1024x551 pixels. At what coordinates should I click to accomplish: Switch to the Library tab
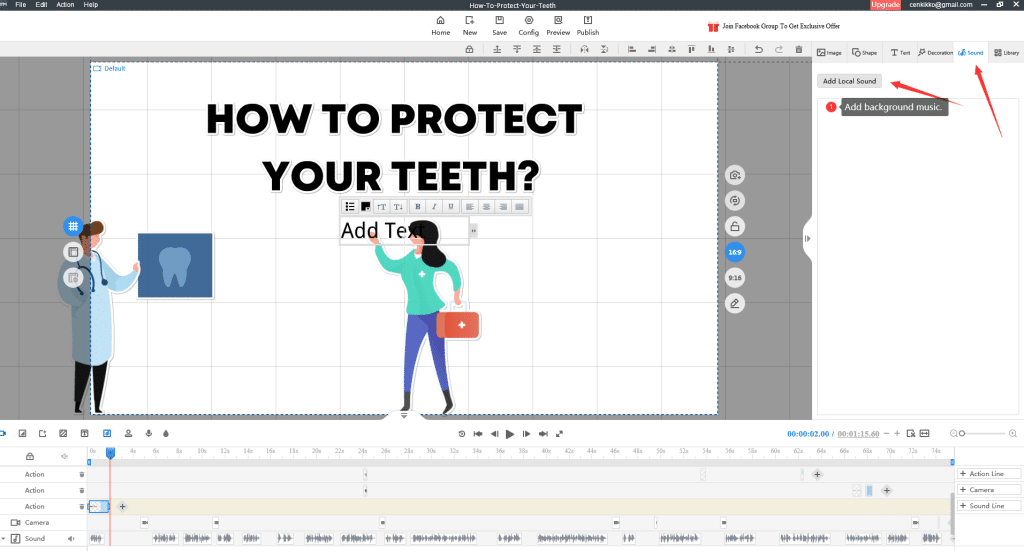[1007, 52]
